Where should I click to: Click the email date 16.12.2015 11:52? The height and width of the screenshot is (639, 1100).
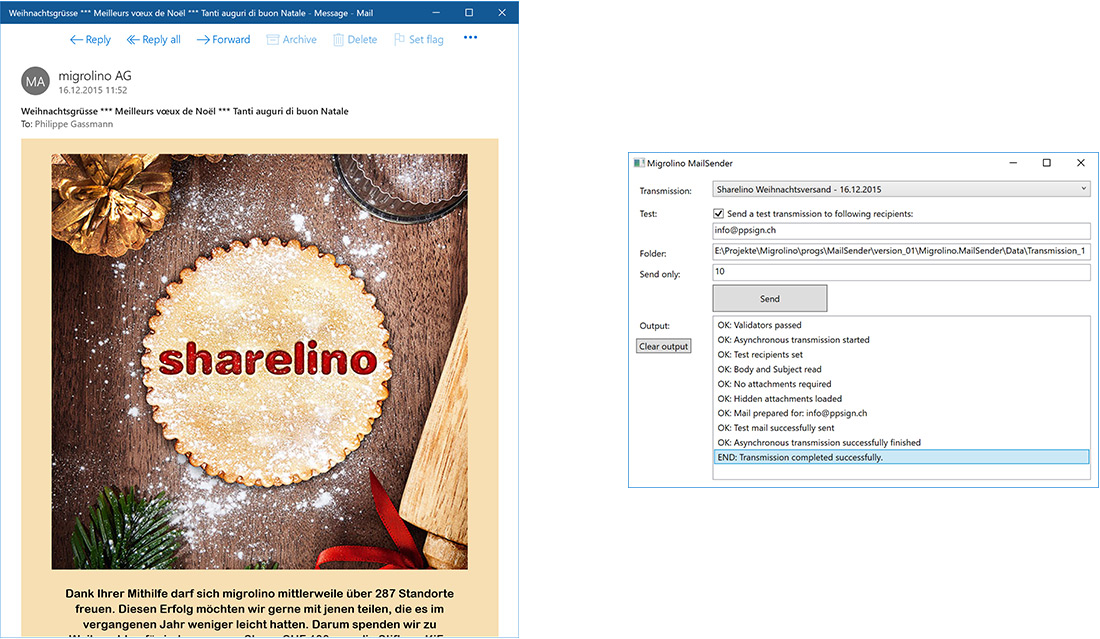click(93, 90)
